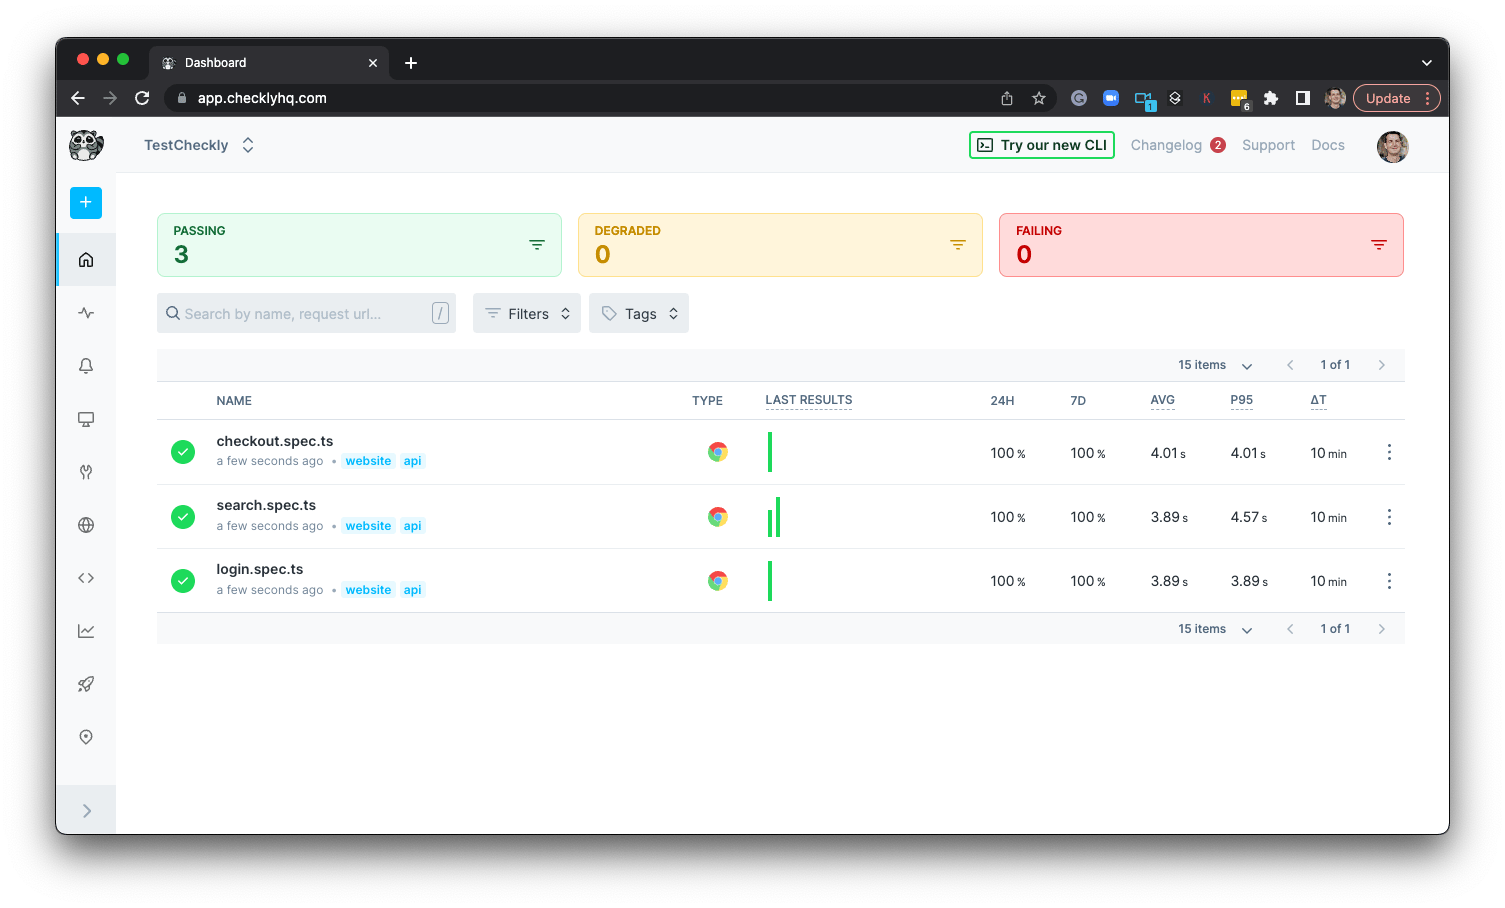Open the rocket deployments sidebar icon

point(86,684)
